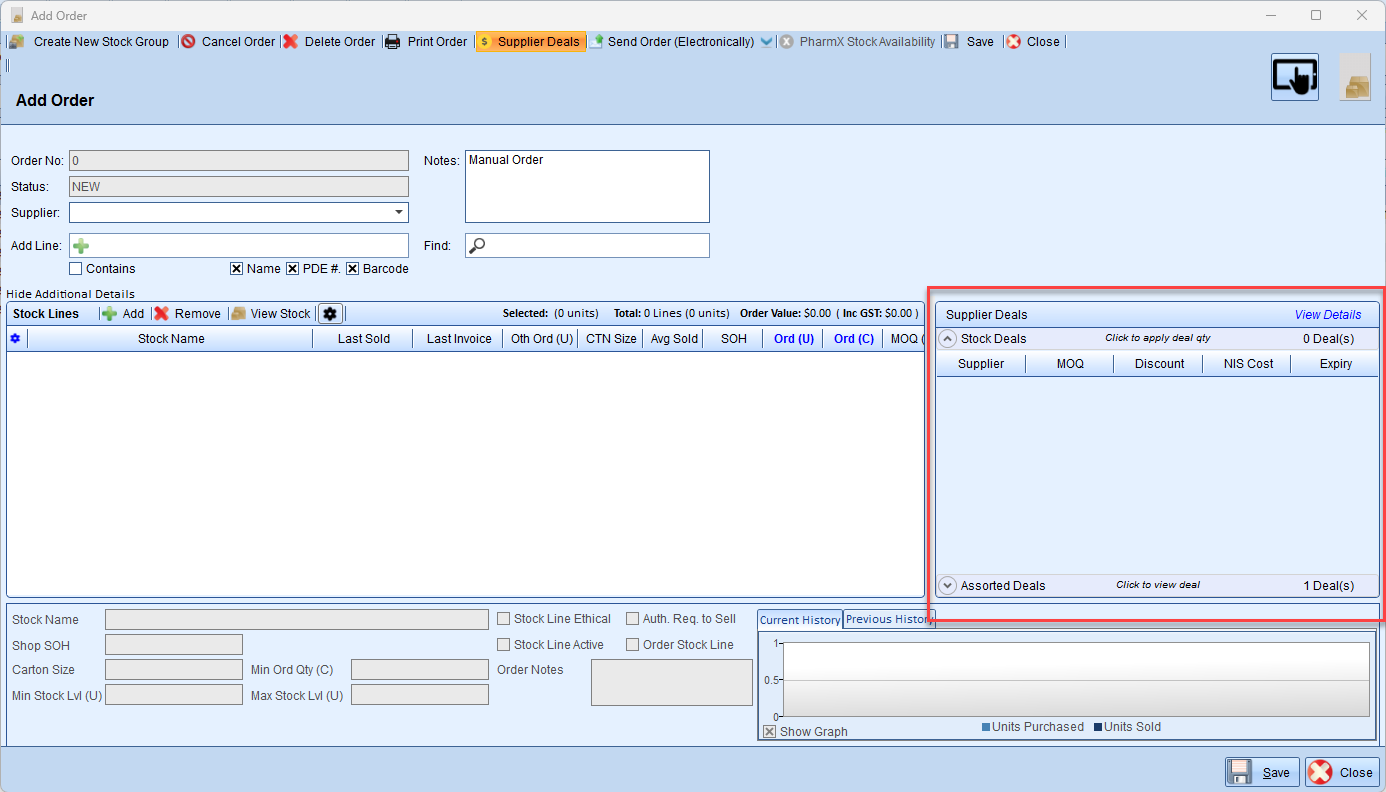The height and width of the screenshot is (792, 1386).
Task: Click inside the Find search field
Action: click(x=597, y=246)
